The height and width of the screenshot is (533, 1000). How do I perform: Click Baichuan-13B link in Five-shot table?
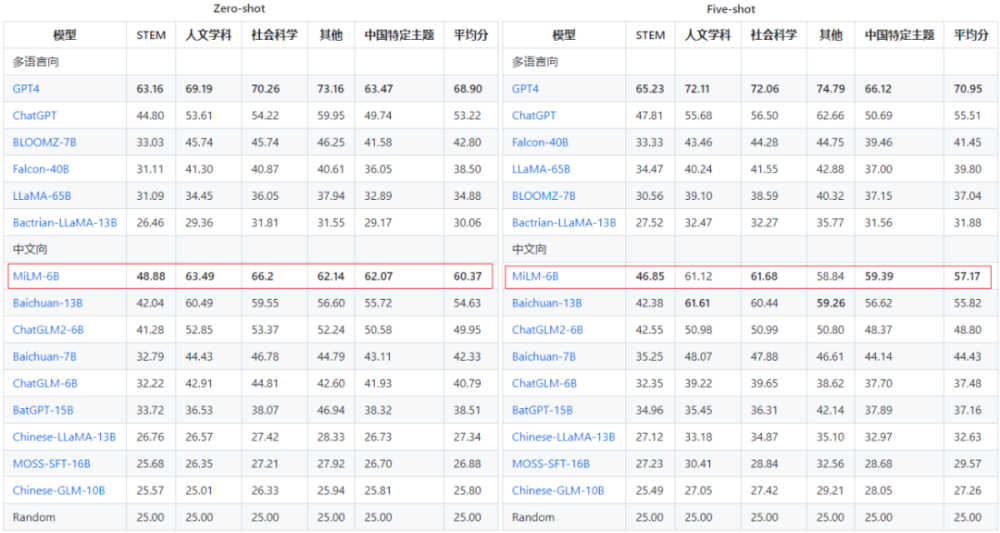coord(547,303)
